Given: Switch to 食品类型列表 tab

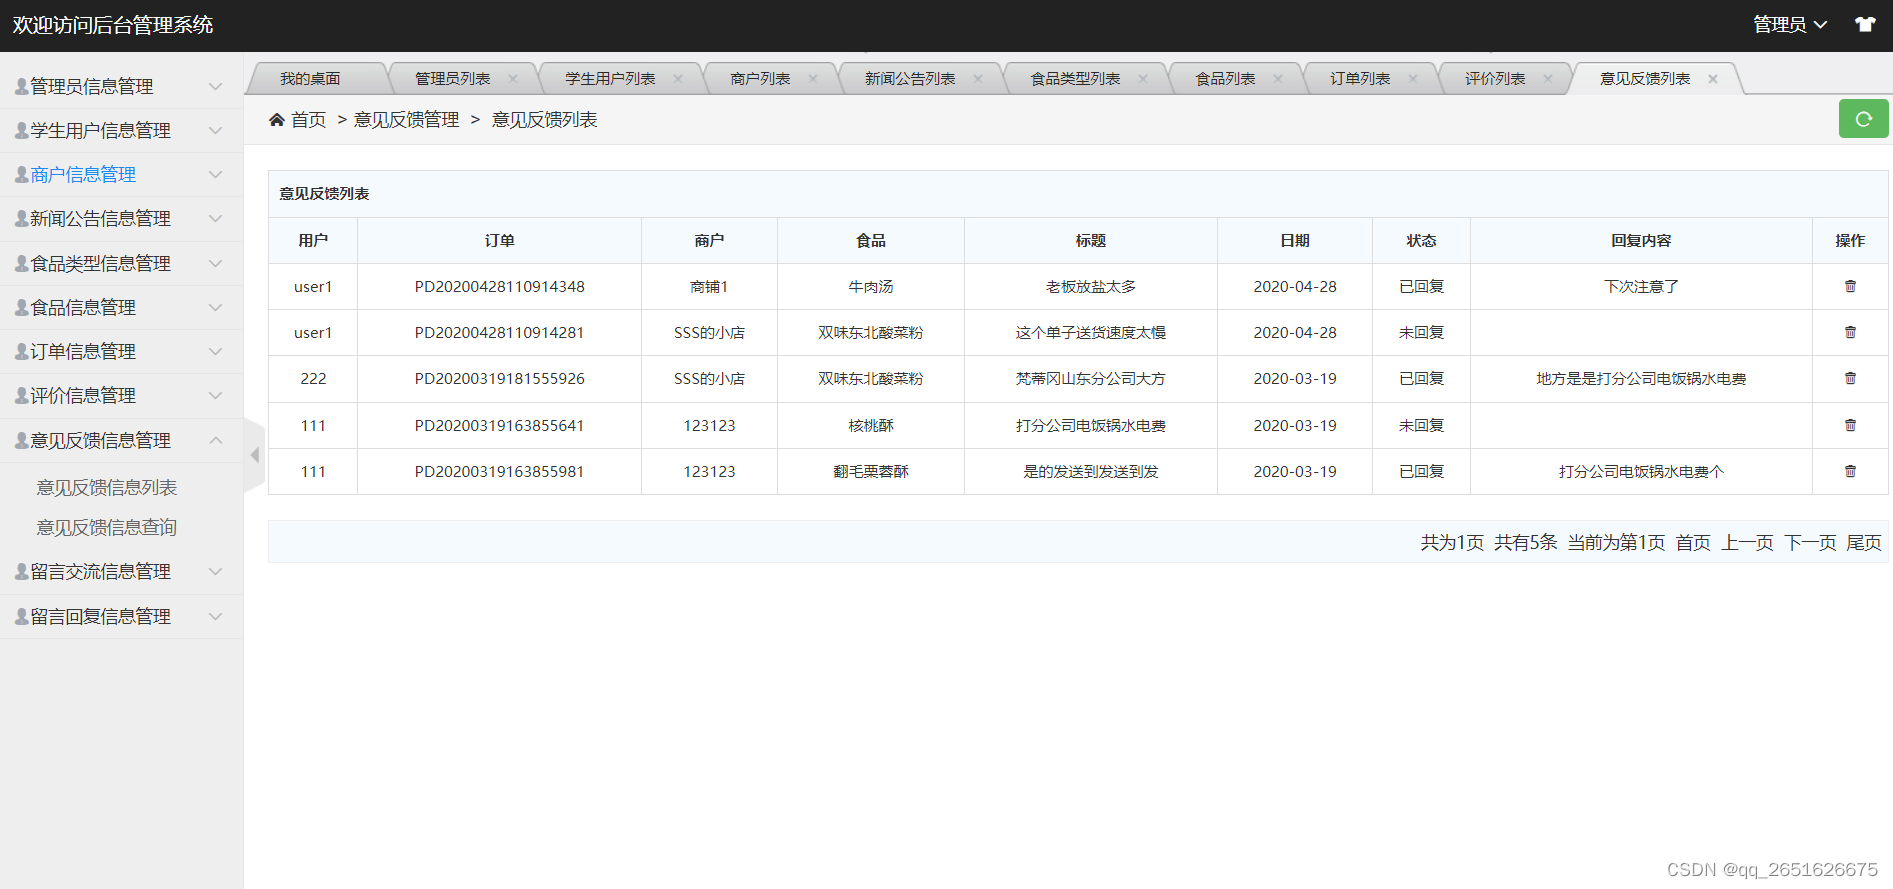Looking at the screenshot, I should [1075, 78].
